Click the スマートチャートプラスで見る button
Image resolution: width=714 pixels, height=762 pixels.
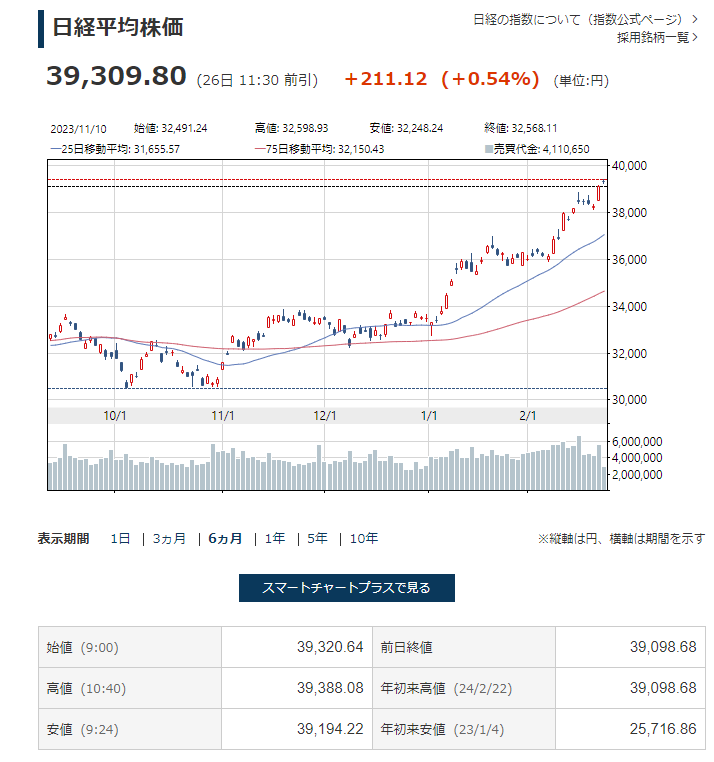(347, 588)
